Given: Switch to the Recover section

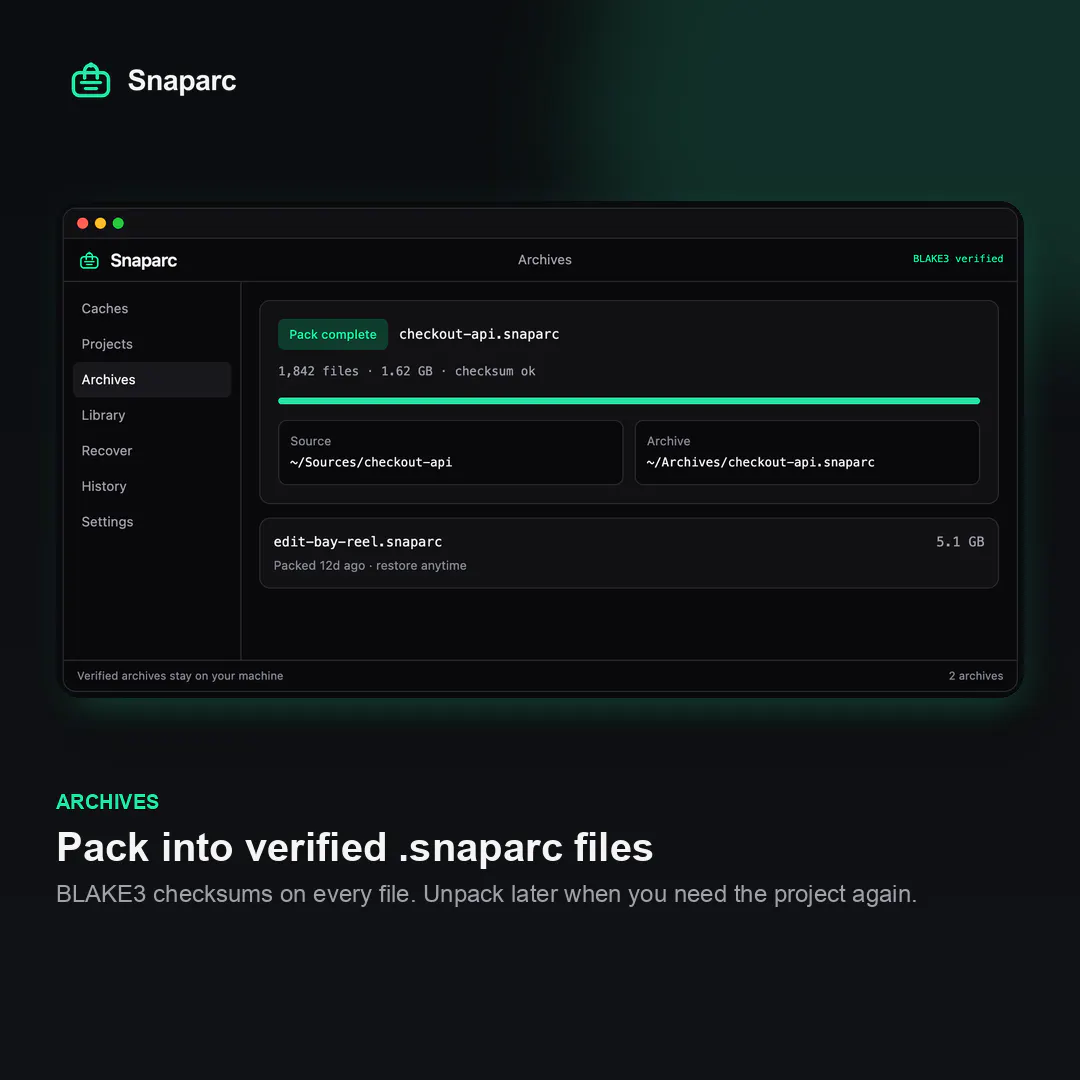Looking at the screenshot, I should click(152, 450).
